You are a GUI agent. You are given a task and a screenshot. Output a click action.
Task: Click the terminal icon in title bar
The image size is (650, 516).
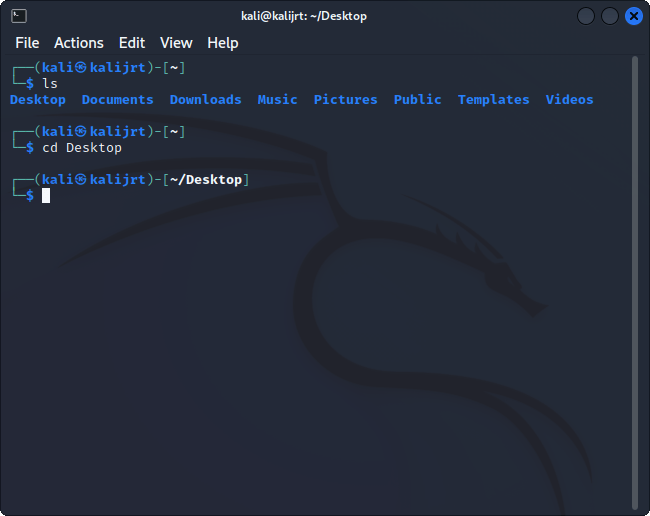[x=19, y=16]
